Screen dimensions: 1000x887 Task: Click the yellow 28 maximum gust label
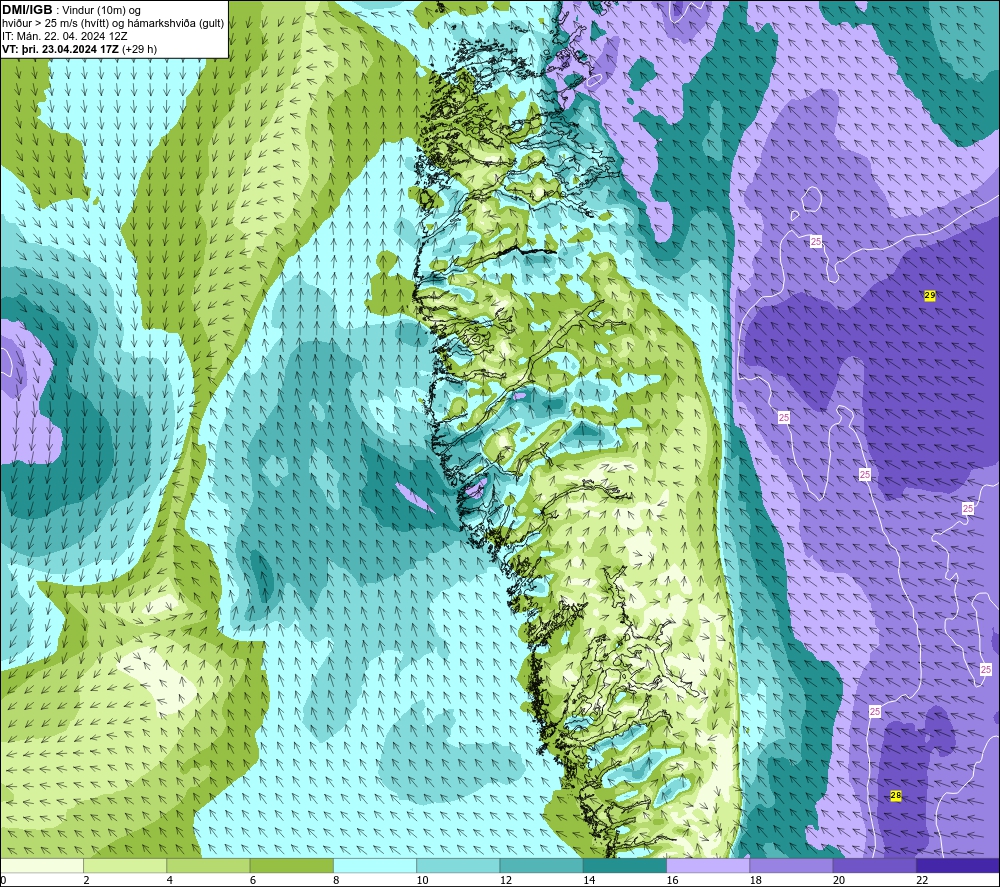pyautogui.click(x=895, y=795)
